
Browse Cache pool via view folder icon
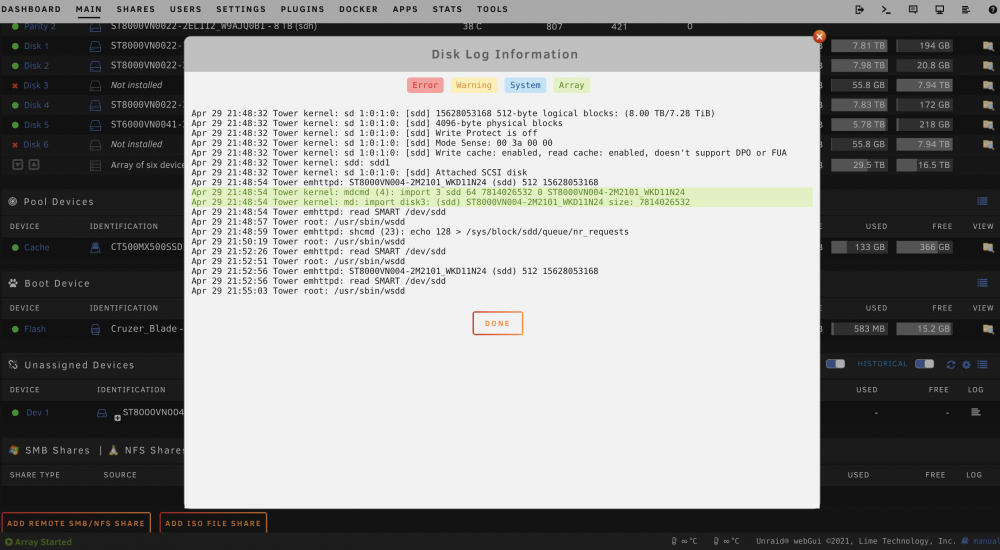click(988, 248)
